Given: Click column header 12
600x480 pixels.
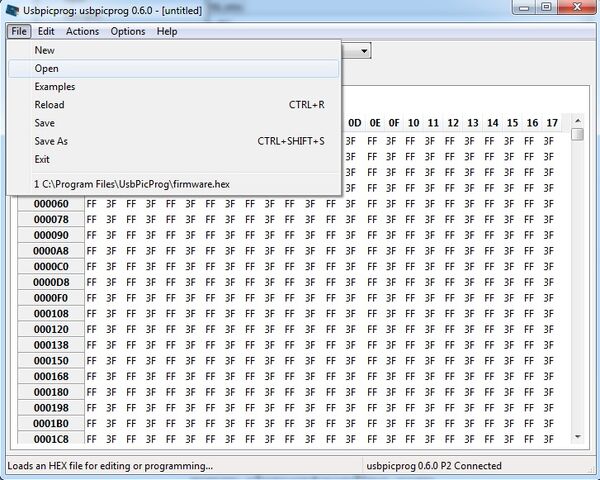Looking at the screenshot, I should click(453, 123).
